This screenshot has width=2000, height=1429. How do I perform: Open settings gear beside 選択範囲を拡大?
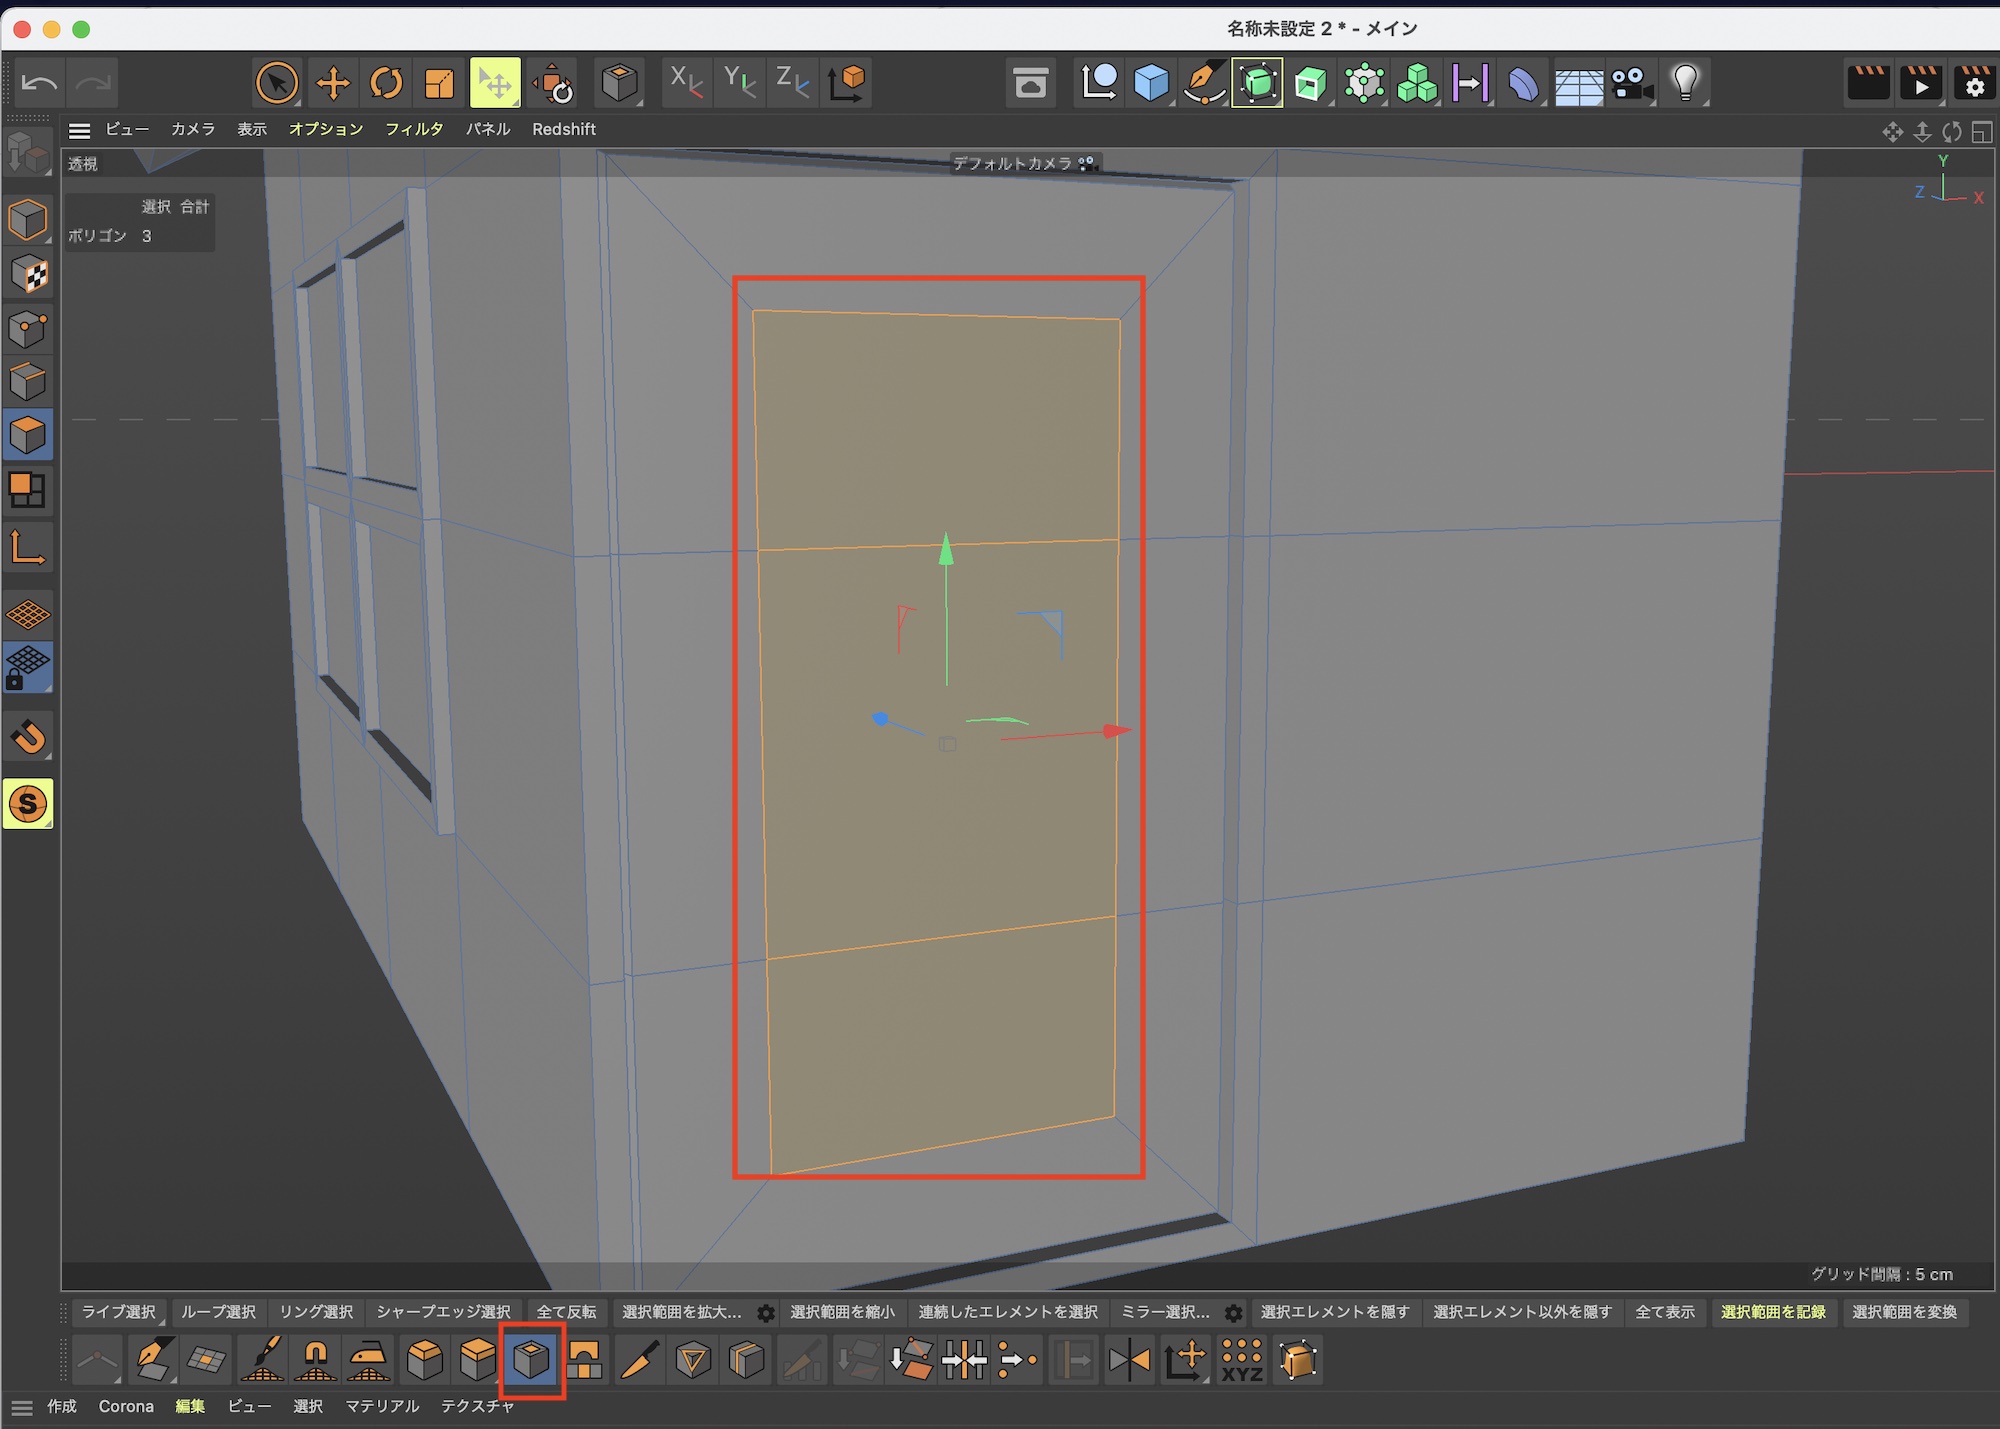pos(766,1313)
